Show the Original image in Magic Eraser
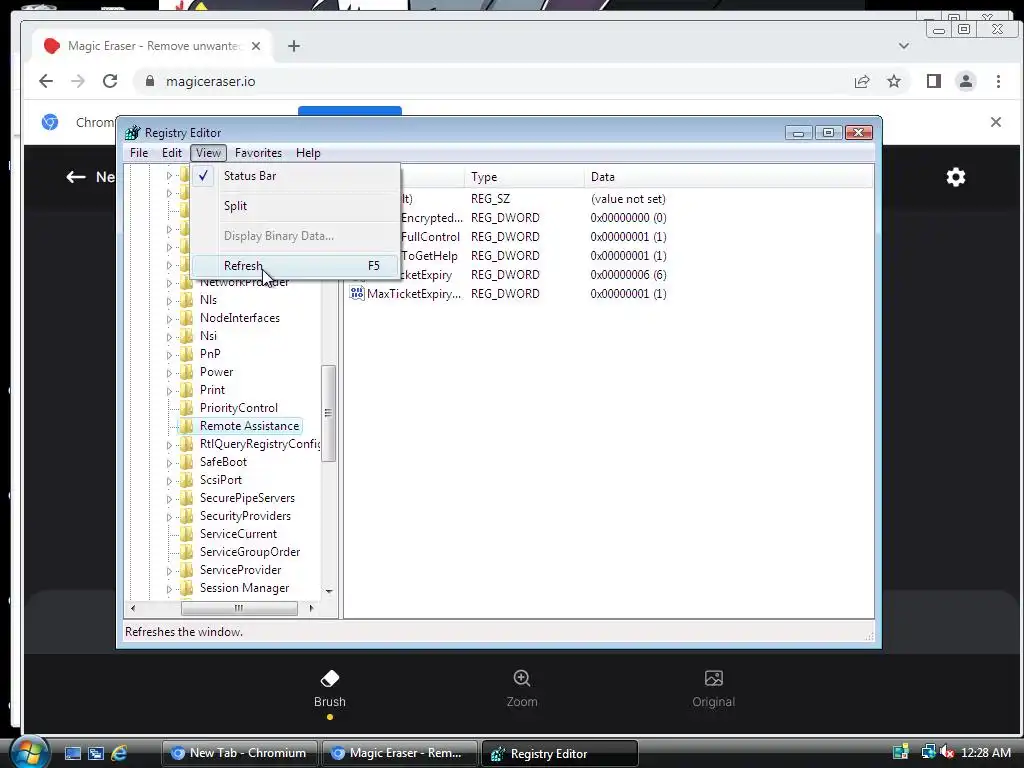The image size is (1024, 768). (713, 690)
